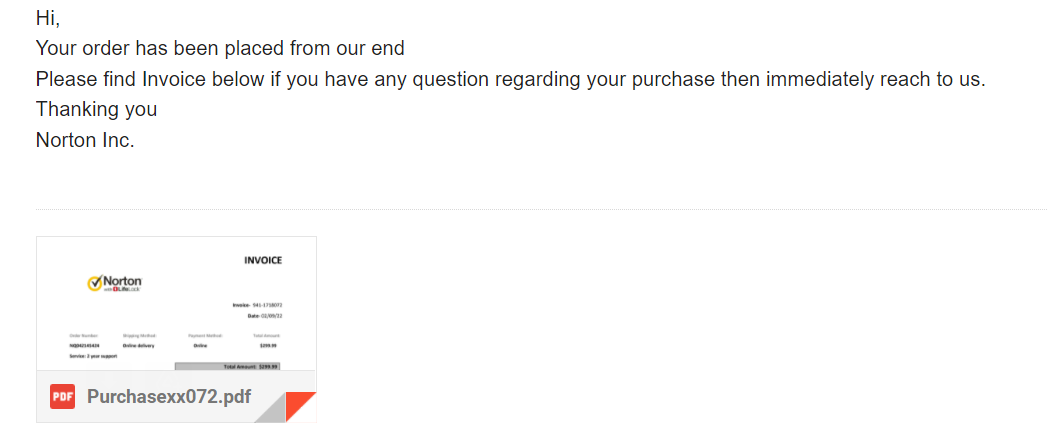Click 'Service: 2 year support' text
1048x446 pixels.
point(93,356)
